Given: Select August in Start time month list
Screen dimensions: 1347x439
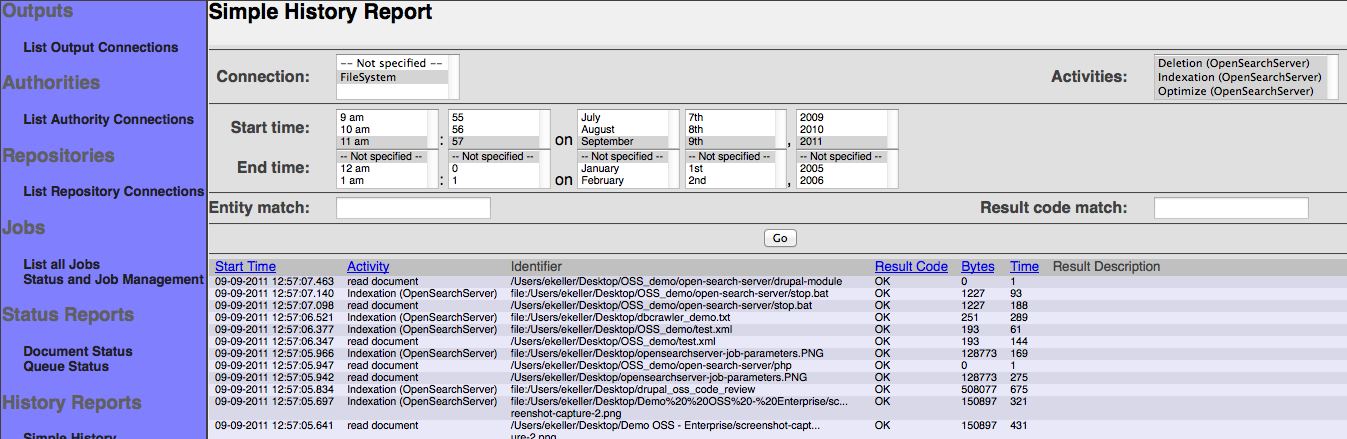Looking at the screenshot, I should click(598, 129).
